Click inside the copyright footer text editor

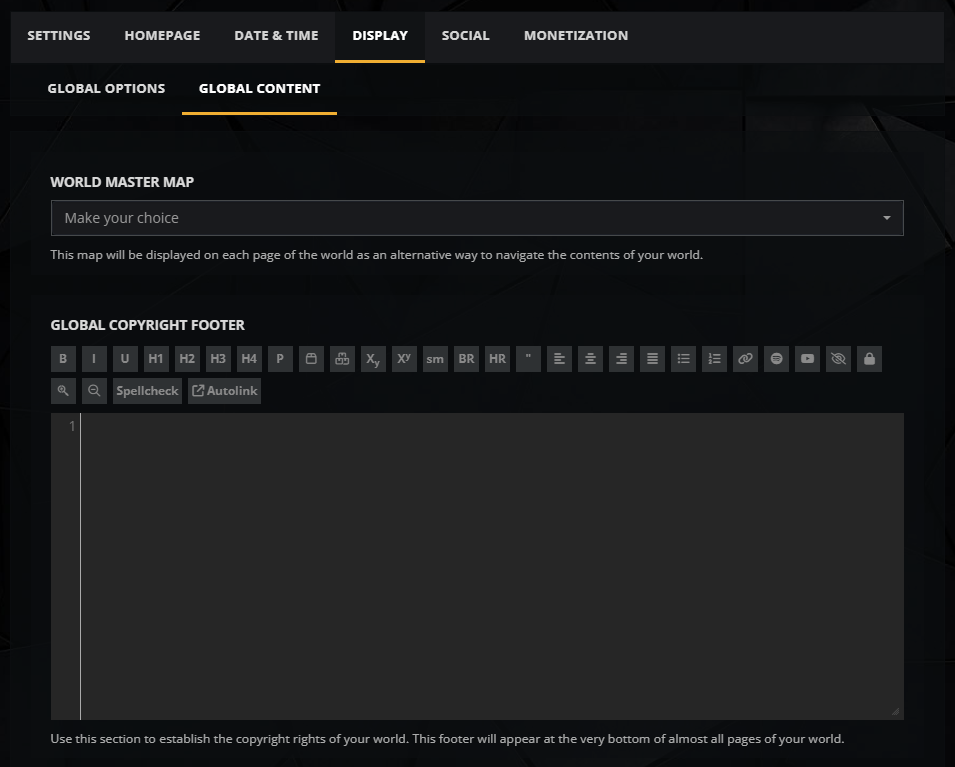(492, 567)
